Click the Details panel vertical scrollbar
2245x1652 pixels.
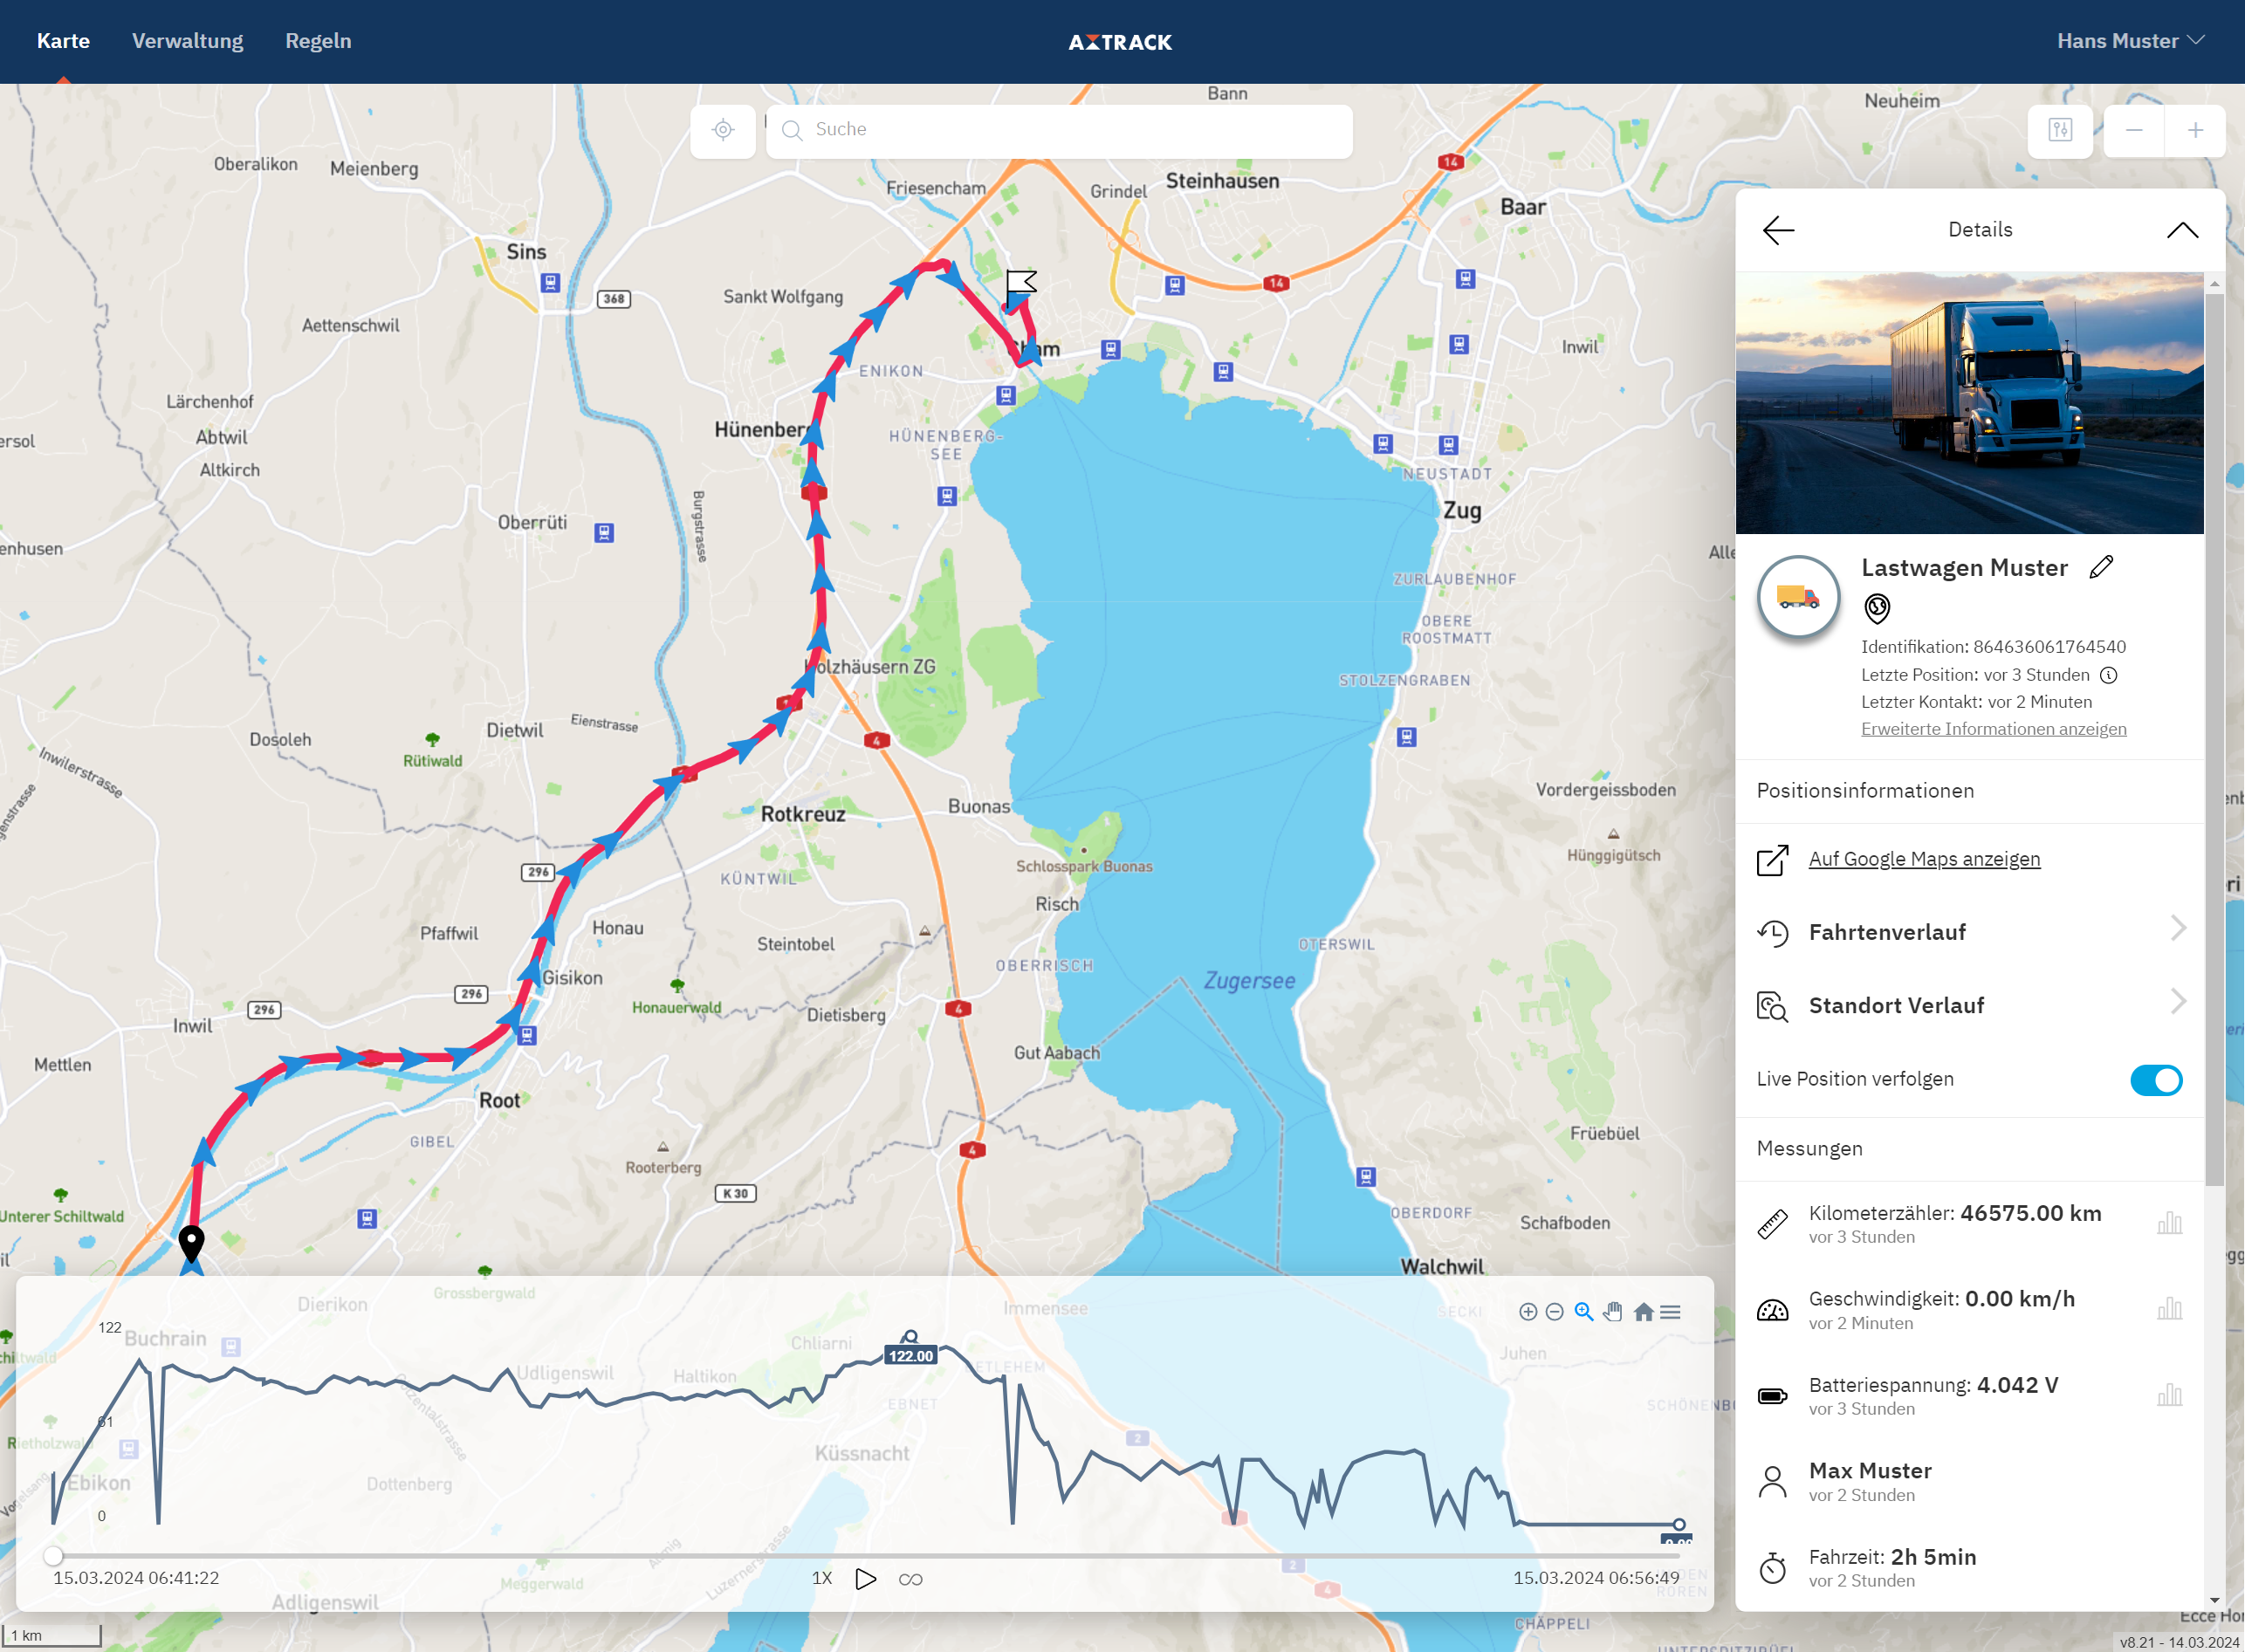[2214, 740]
